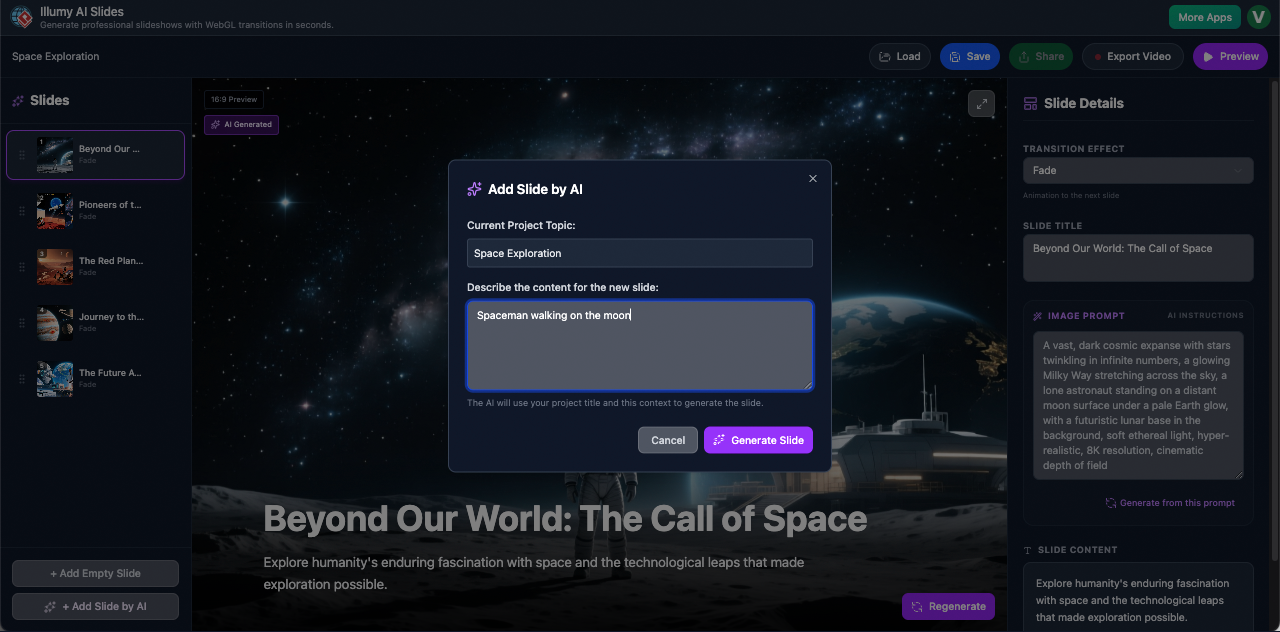1280x632 pixels.
Task: Click the Save button in toolbar
Action: click(x=969, y=57)
